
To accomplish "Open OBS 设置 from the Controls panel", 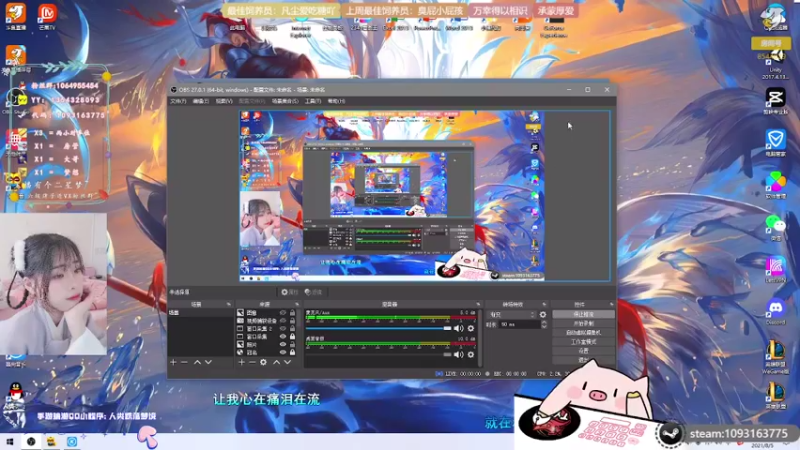I will pyautogui.click(x=583, y=351).
